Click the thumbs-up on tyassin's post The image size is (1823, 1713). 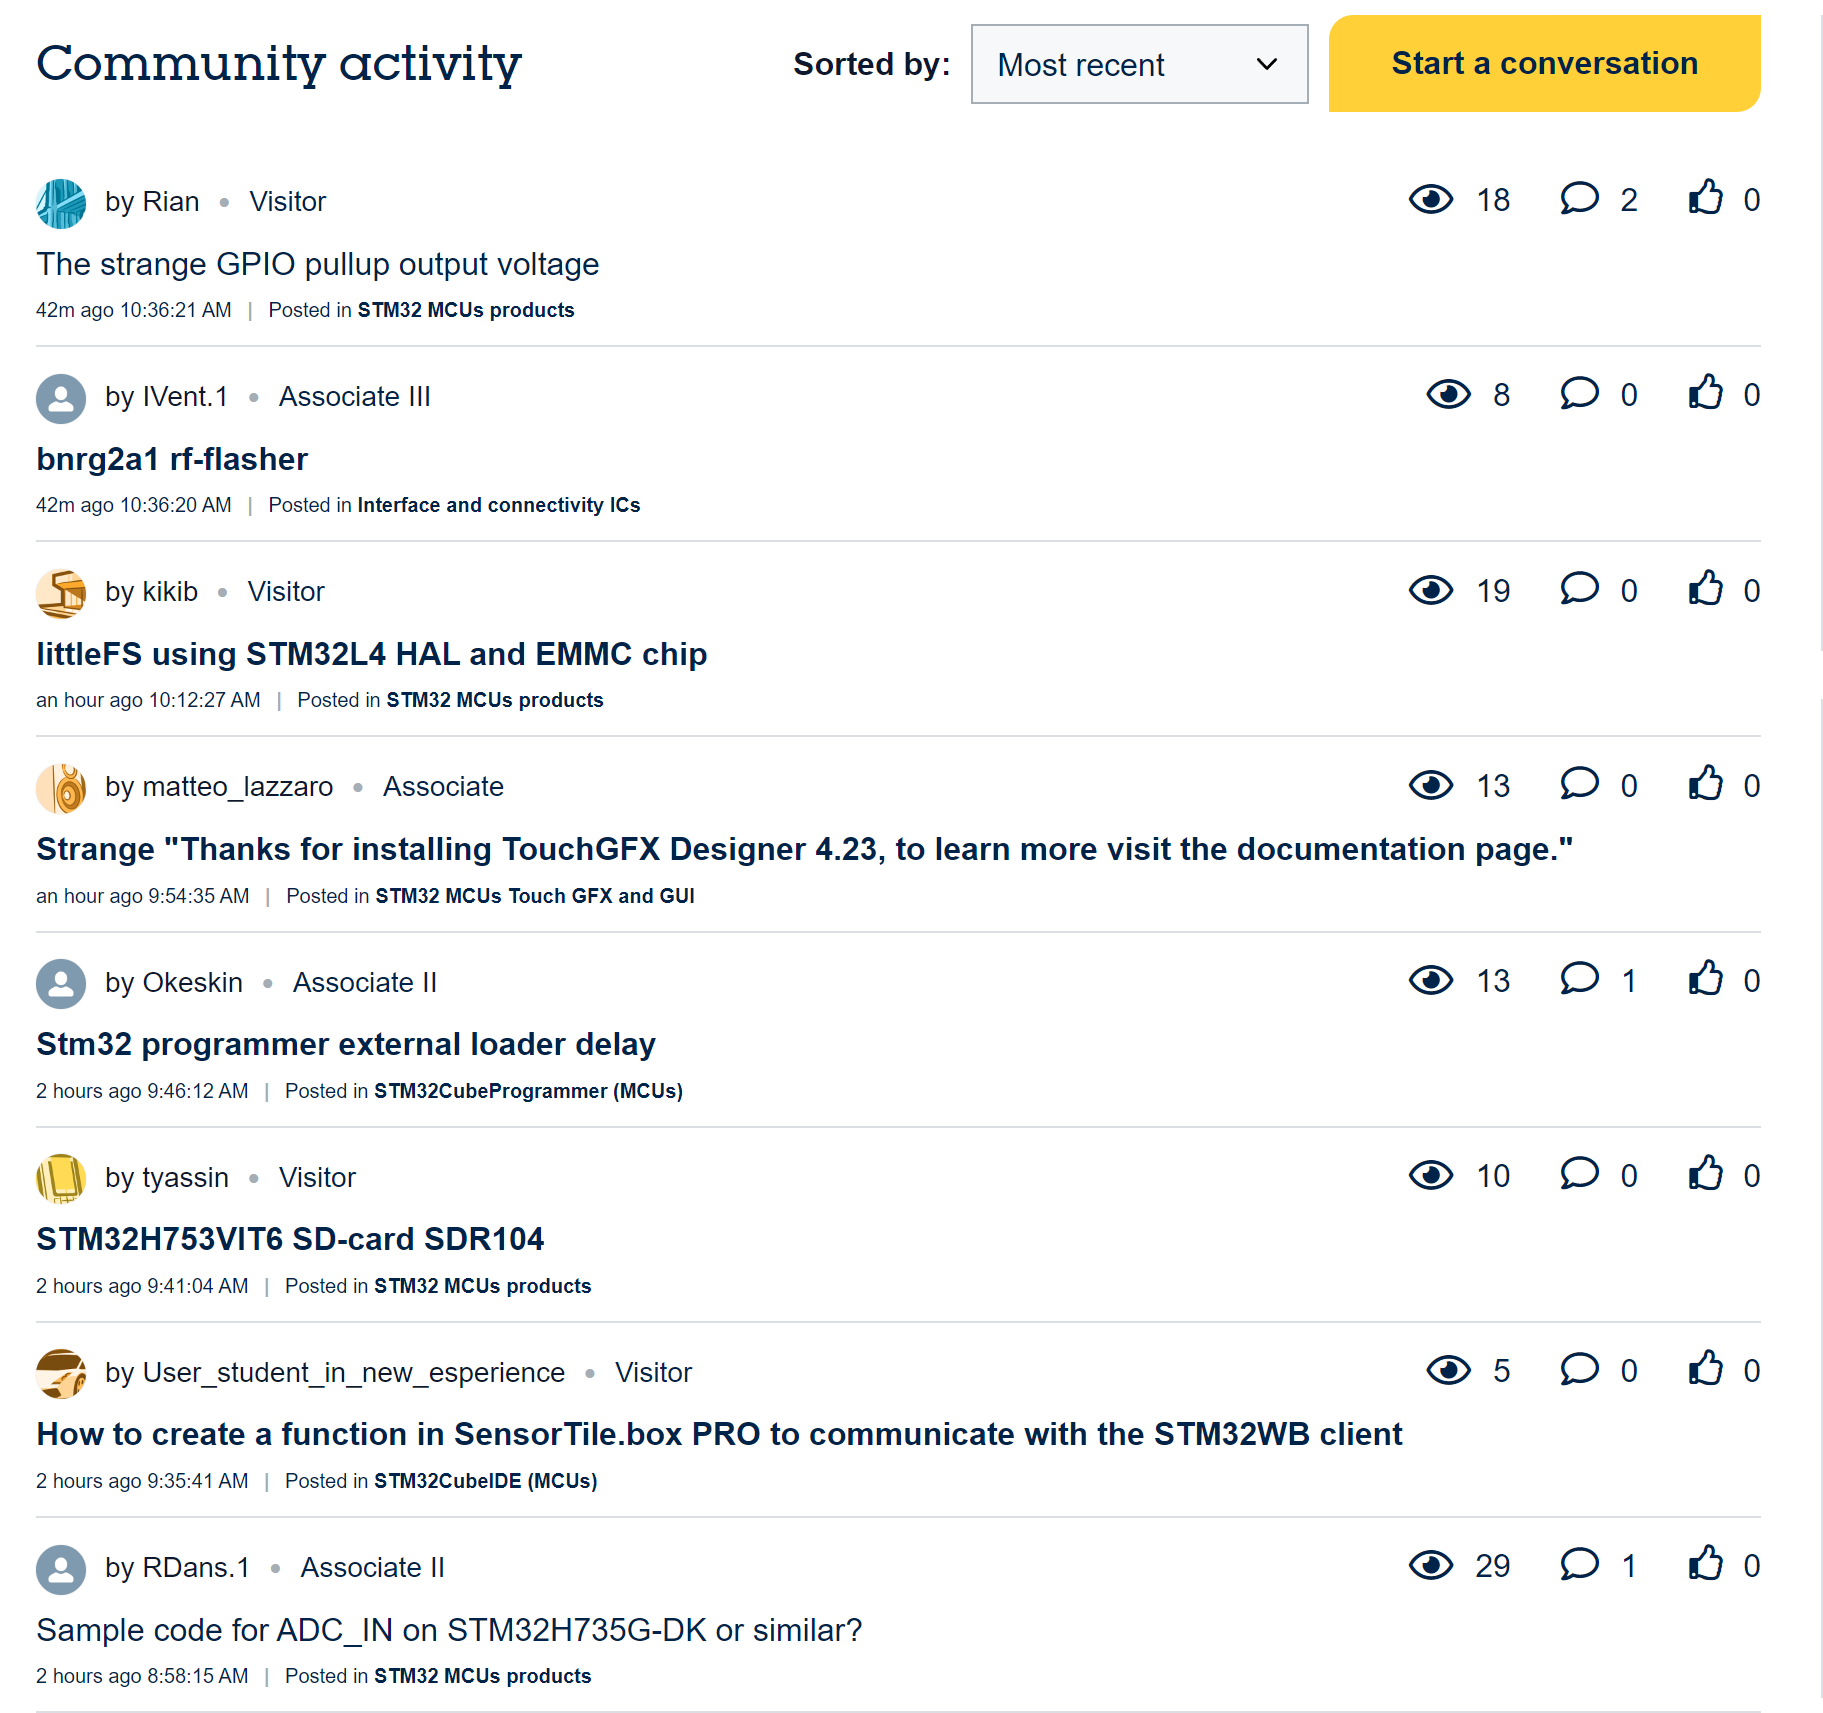tap(1706, 1174)
